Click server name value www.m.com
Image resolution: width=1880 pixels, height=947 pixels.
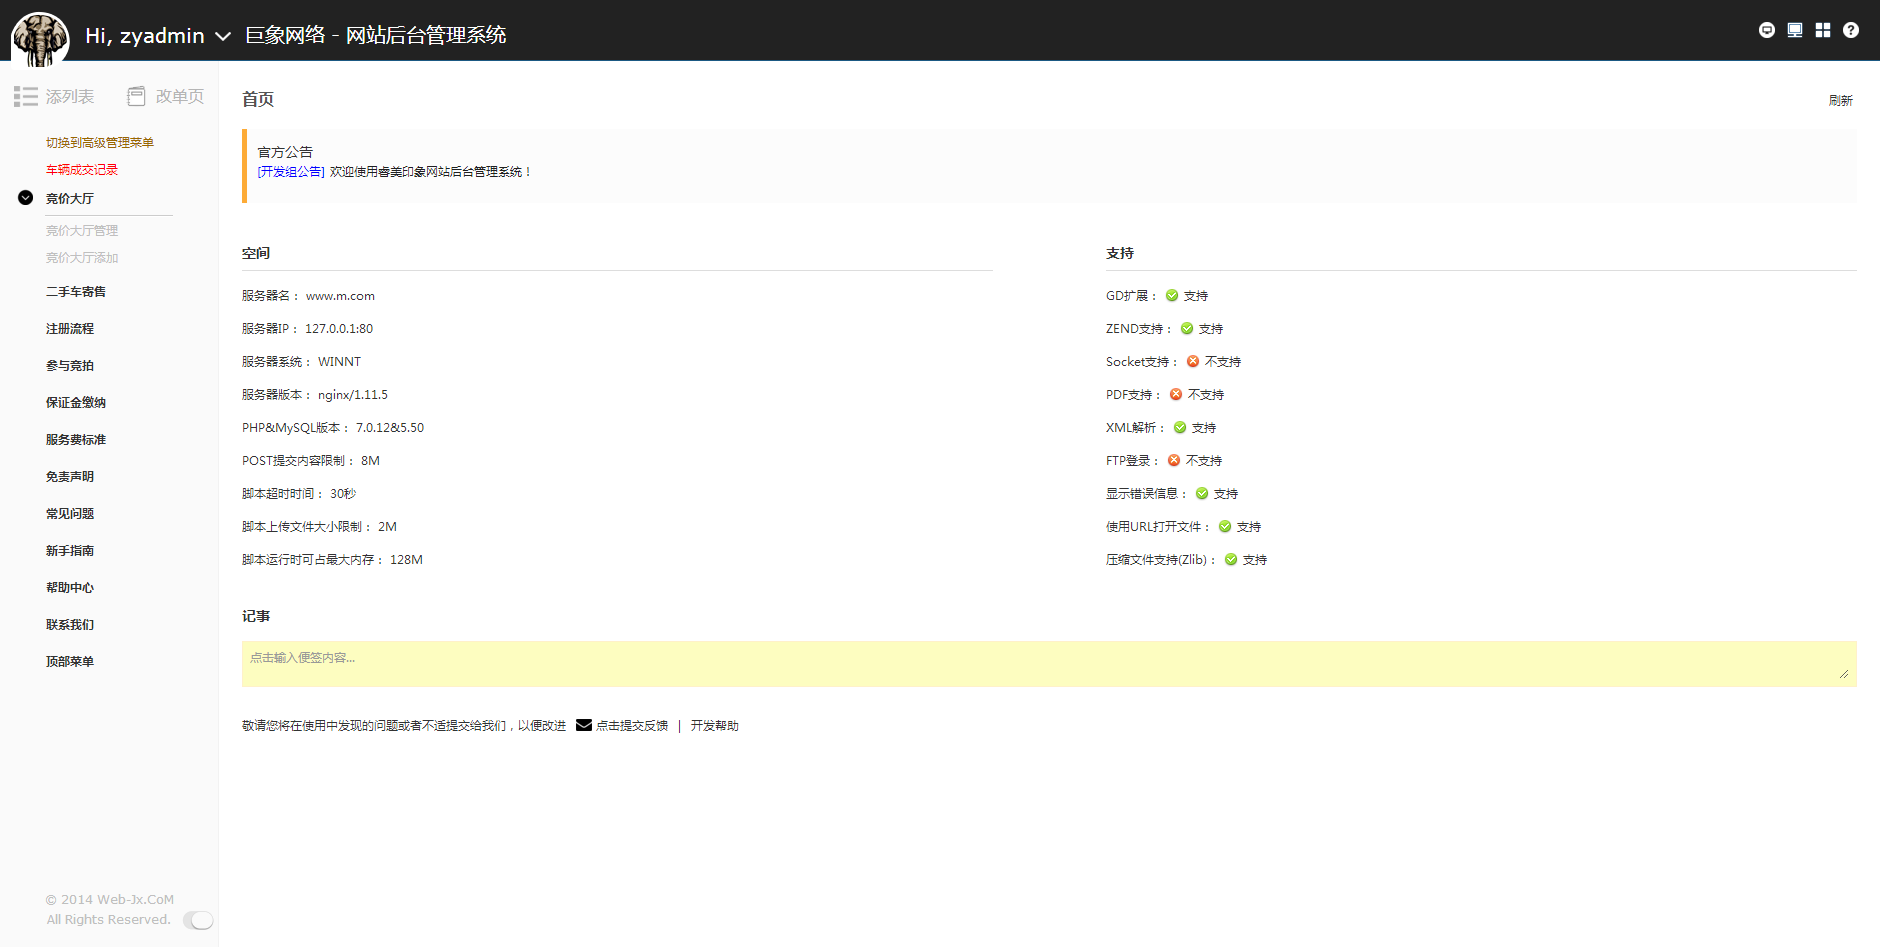point(340,296)
